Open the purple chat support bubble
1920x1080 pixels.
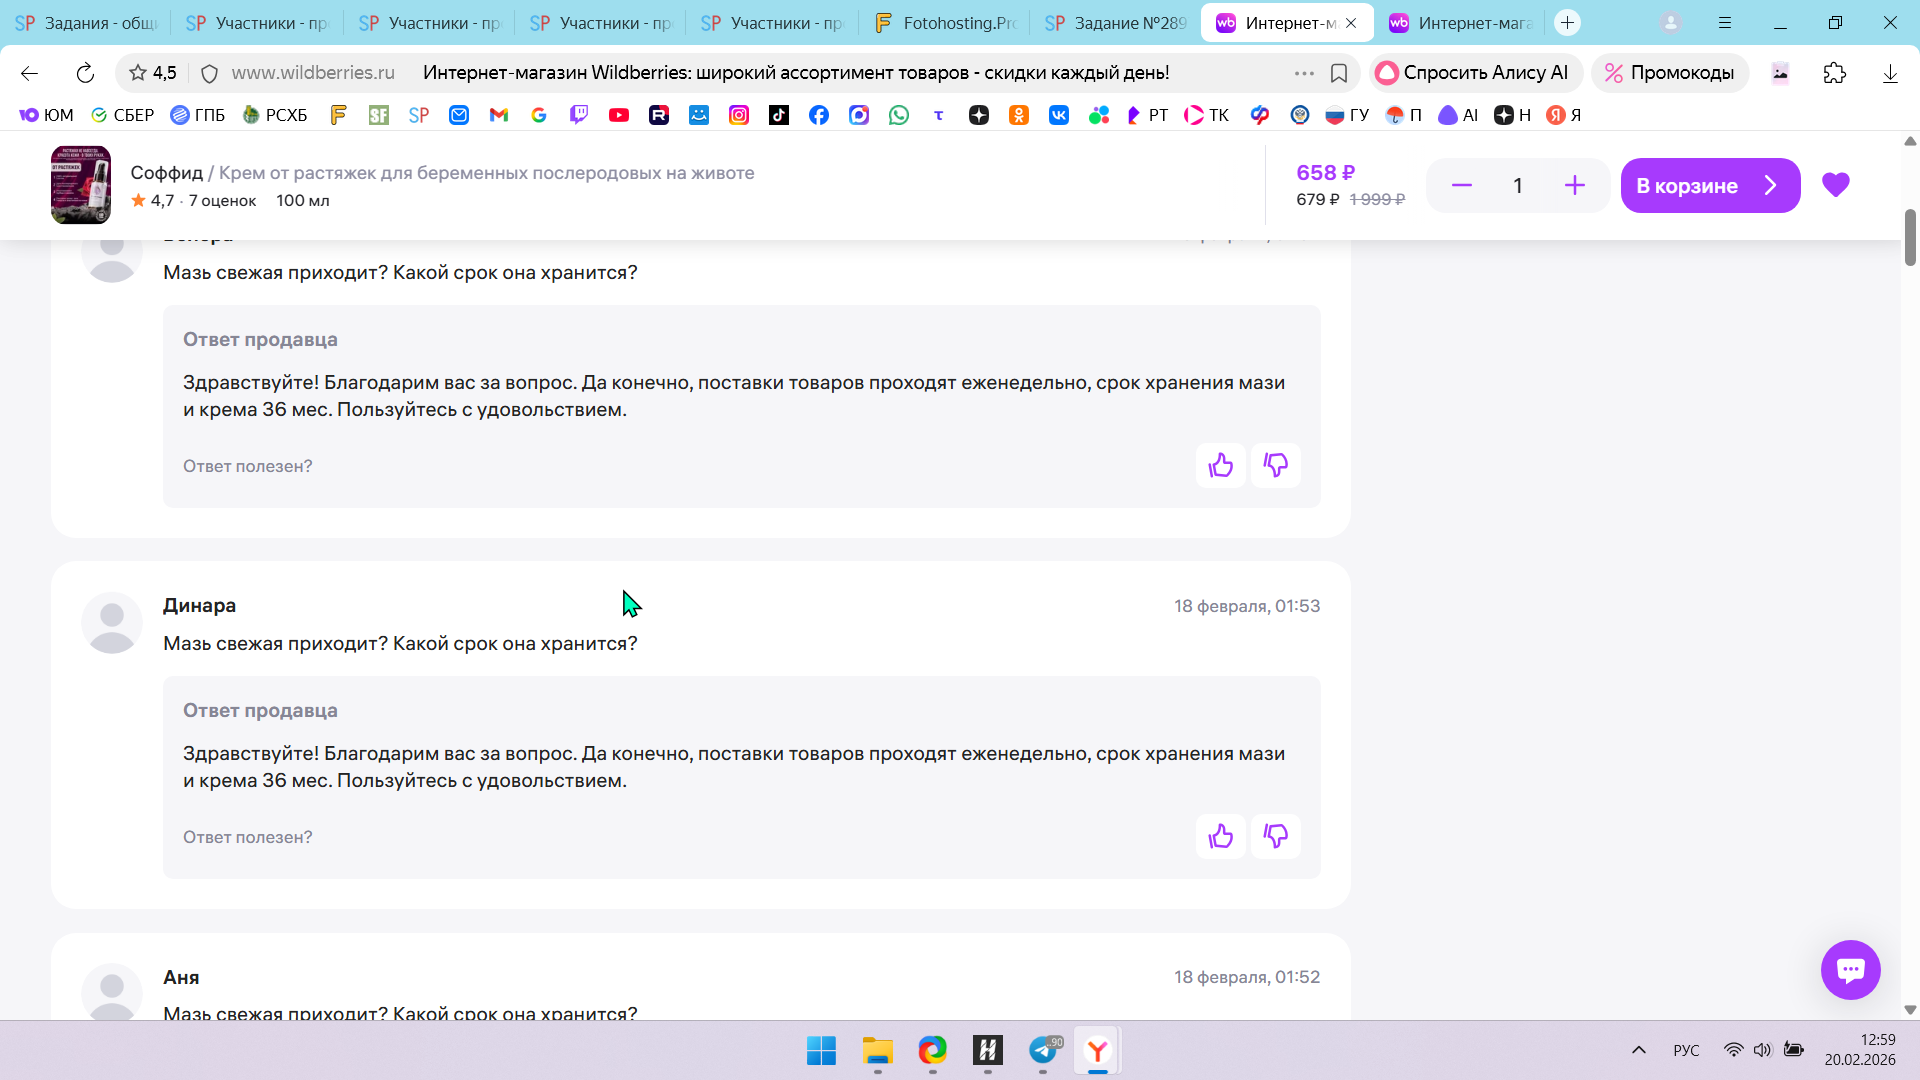click(x=1850, y=969)
